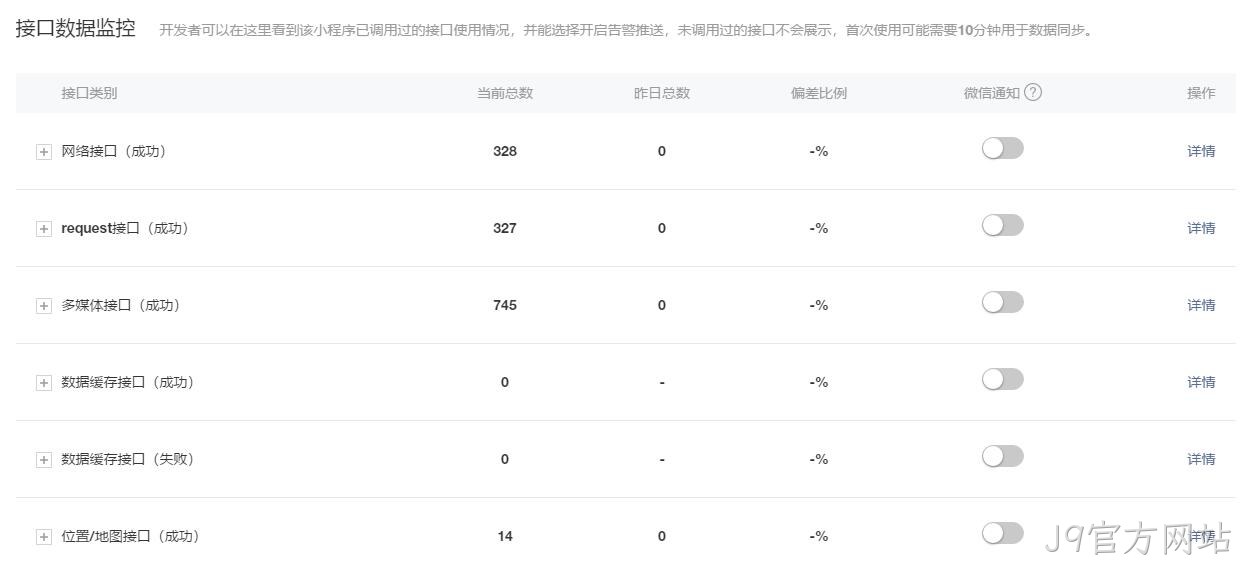Expand the request接口（成功） row
Viewport: 1248px width, 569px height.
[44, 229]
